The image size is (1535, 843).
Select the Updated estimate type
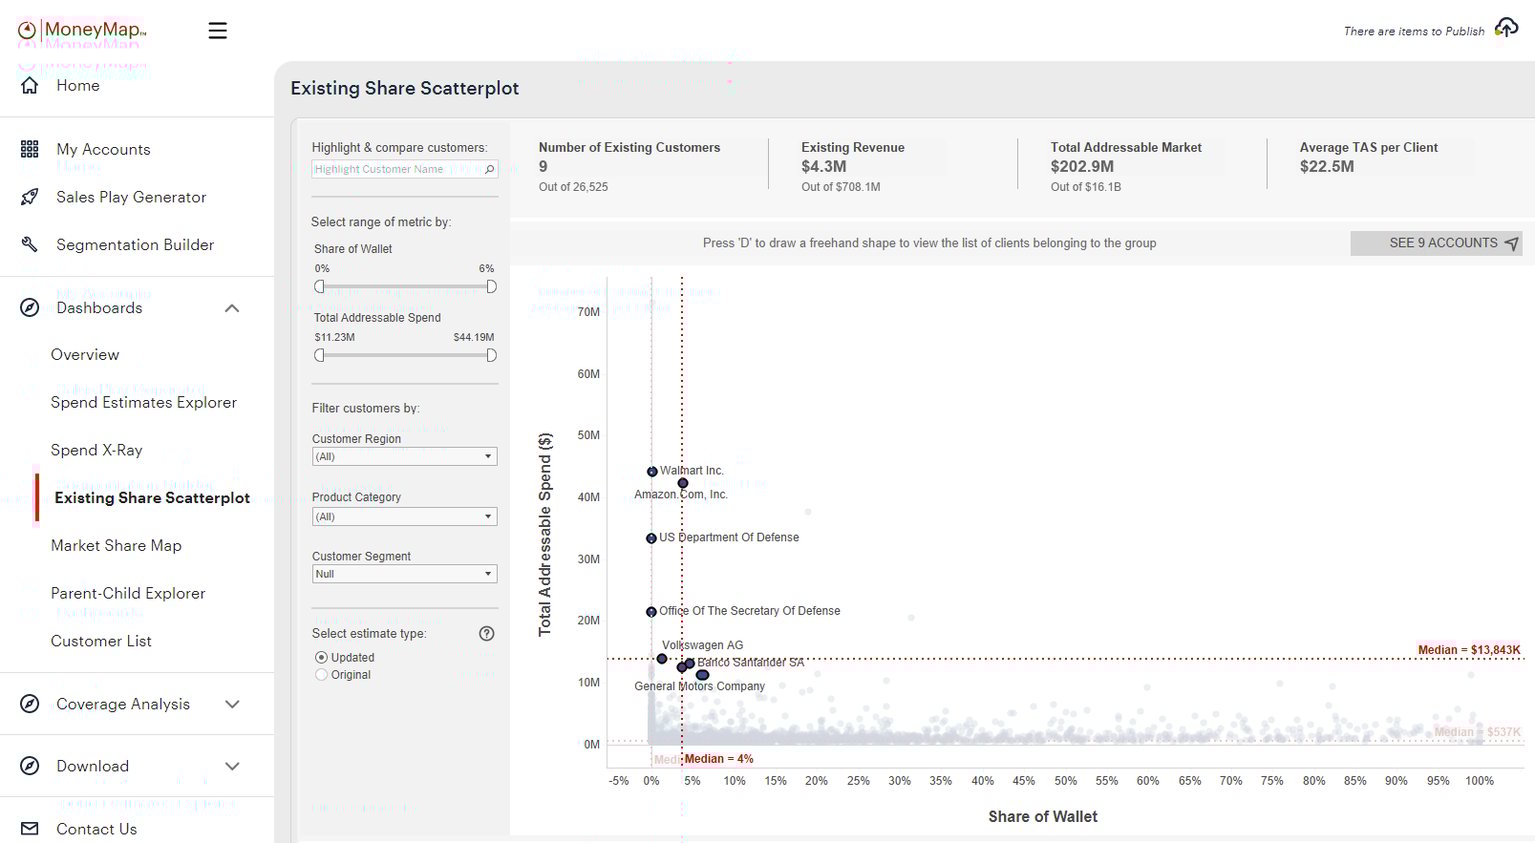coord(321,657)
